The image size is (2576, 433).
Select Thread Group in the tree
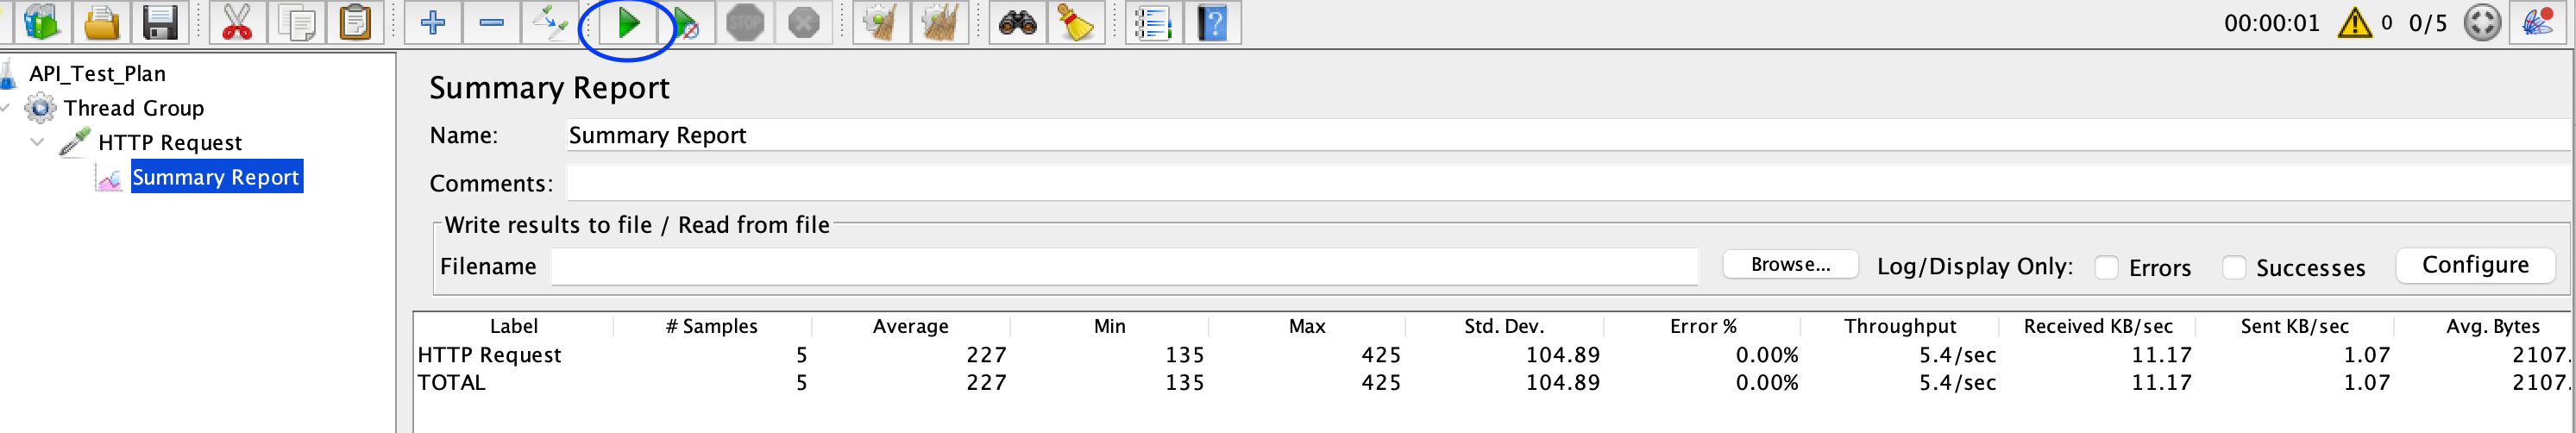tap(133, 107)
